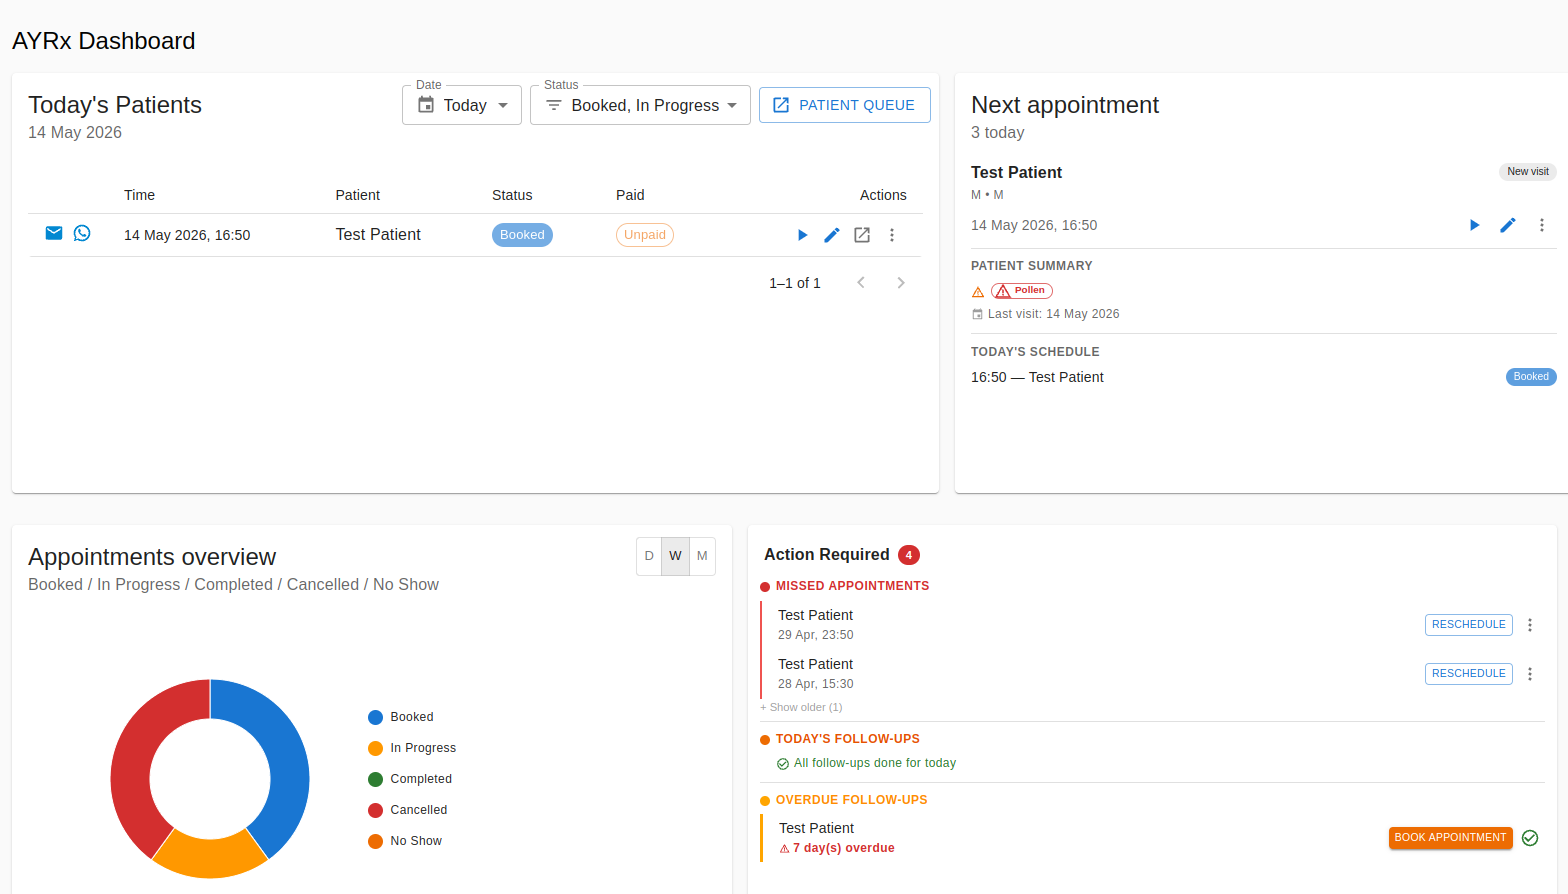The width and height of the screenshot is (1568, 894).
Task: Go to next page of patients table
Action: tap(901, 283)
